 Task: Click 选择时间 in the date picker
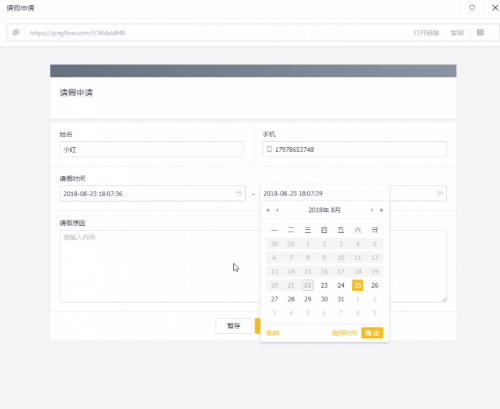[344, 333]
